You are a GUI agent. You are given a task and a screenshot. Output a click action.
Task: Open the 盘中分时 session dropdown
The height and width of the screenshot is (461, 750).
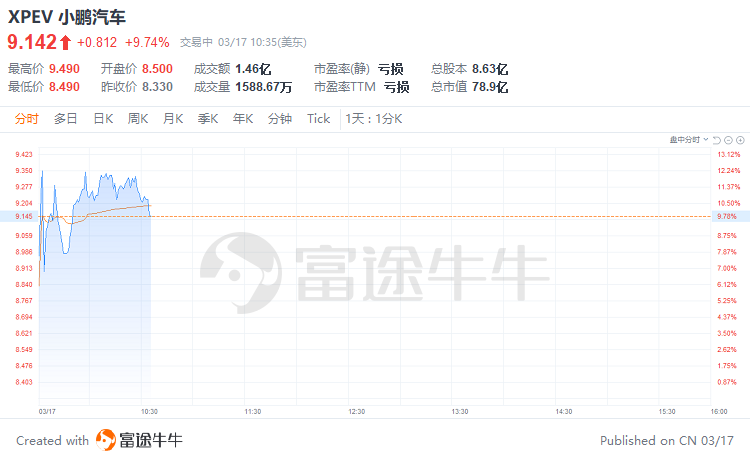coord(689,140)
